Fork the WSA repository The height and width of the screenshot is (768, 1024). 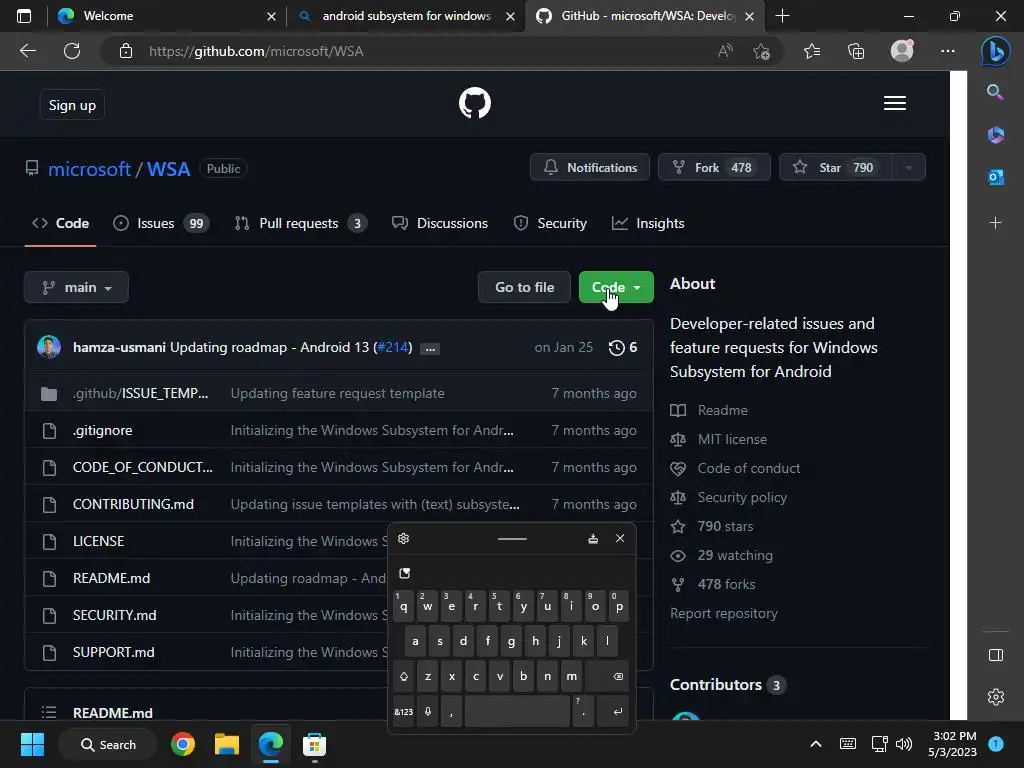pyautogui.click(x=714, y=168)
